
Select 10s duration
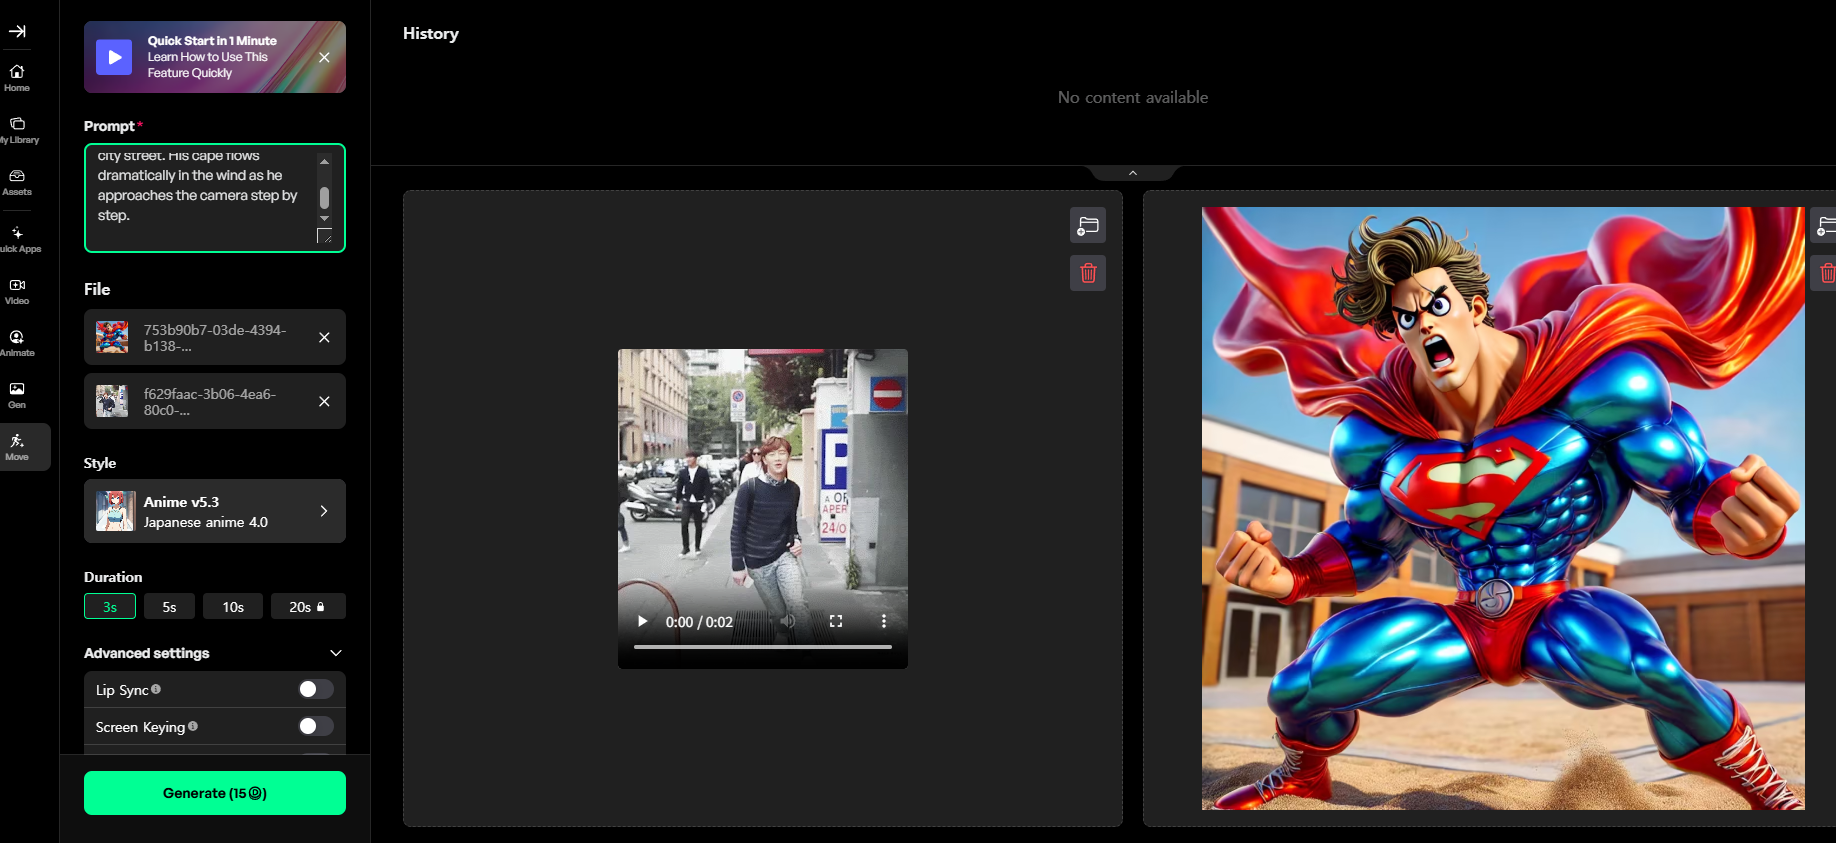pyautogui.click(x=233, y=607)
